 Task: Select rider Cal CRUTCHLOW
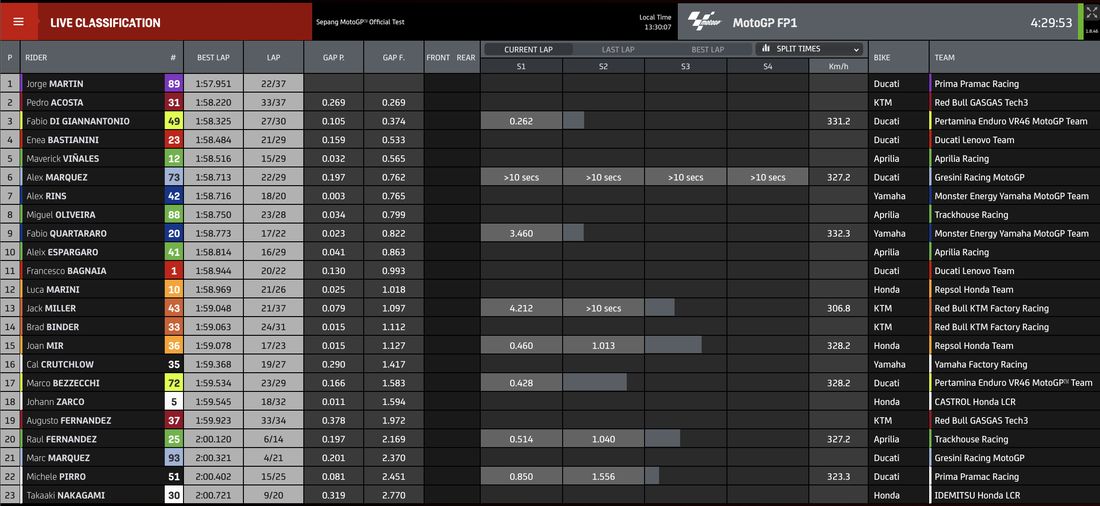click(60, 364)
